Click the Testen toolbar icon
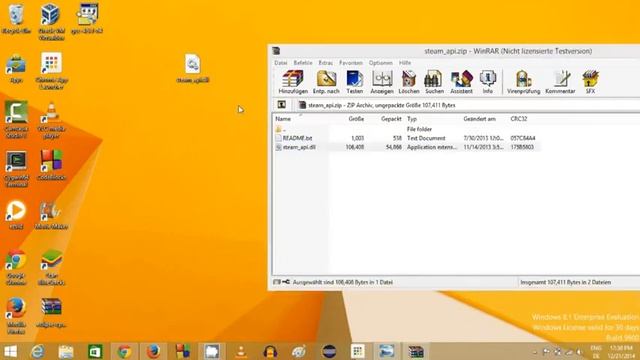Screen dimensions: 640x360 click(354, 82)
